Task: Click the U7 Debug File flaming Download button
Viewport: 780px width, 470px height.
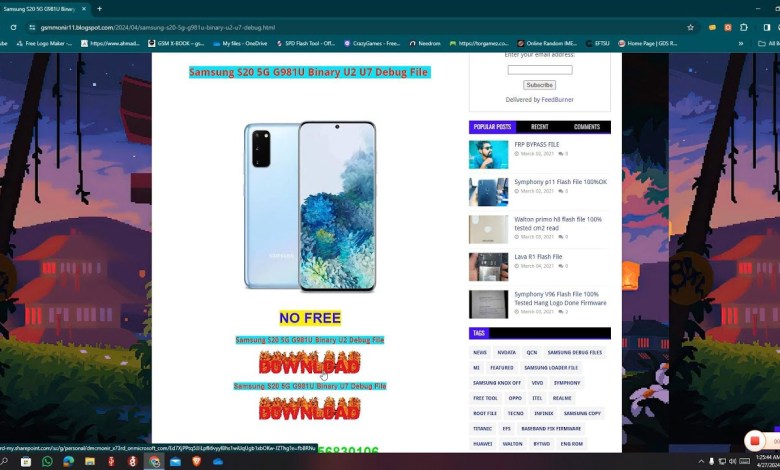Action: [x=309, y=408]
